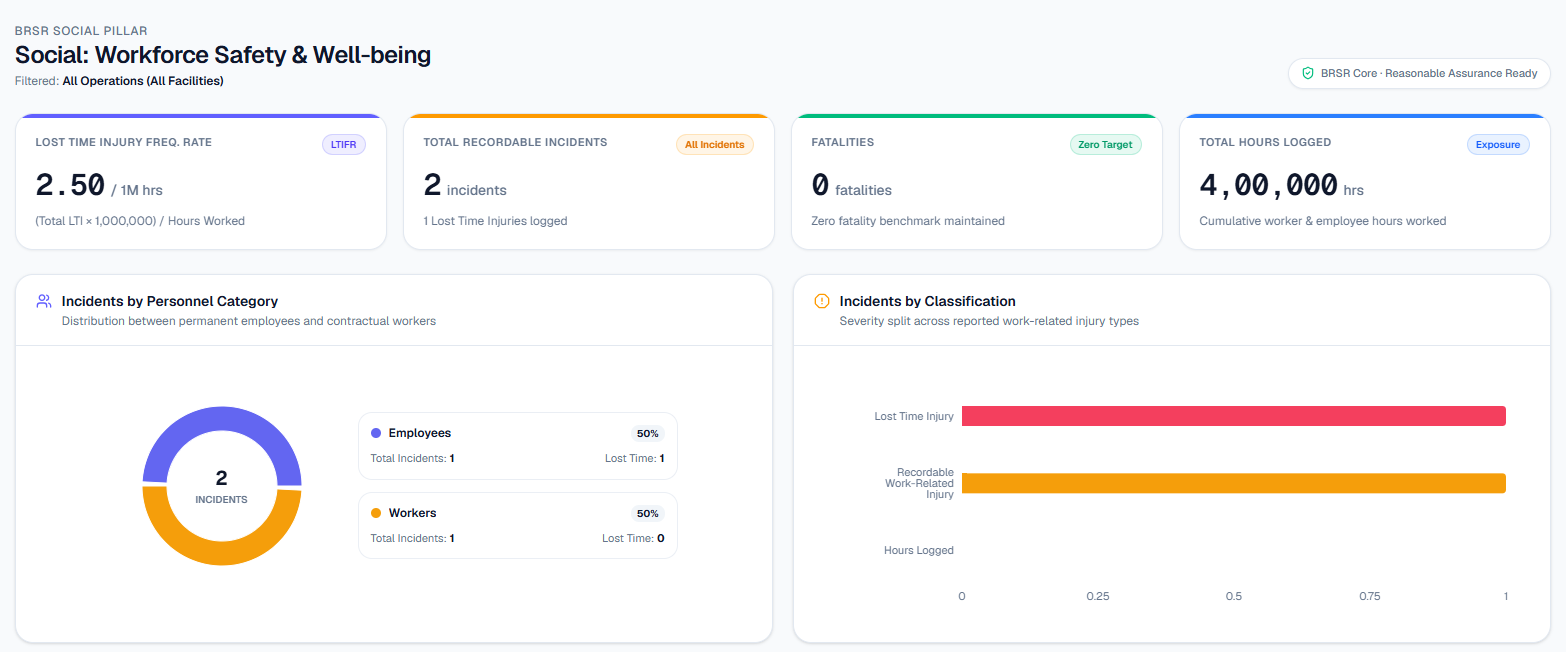Click the Recordable Work-Related Injury axis label
The width and height of the screenshot is (1566, 652).
[x=919, y=483]
